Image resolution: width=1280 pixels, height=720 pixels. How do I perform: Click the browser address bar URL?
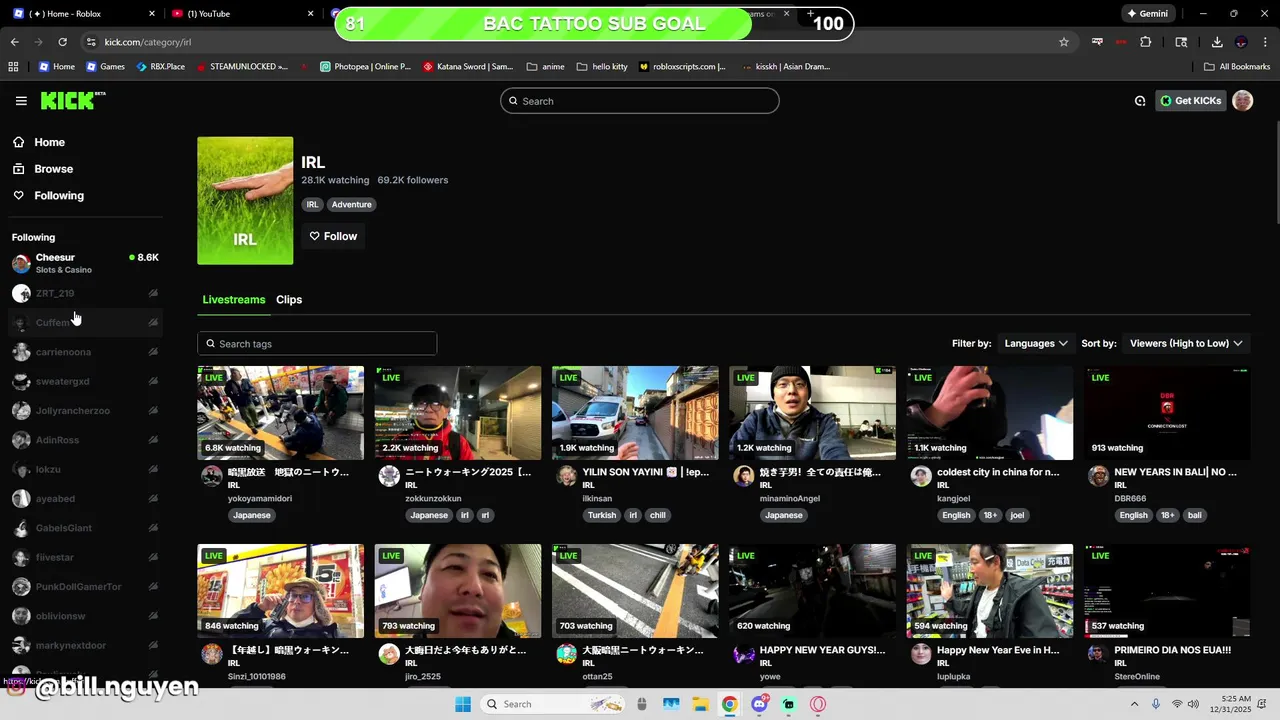(x=147, y=42)
